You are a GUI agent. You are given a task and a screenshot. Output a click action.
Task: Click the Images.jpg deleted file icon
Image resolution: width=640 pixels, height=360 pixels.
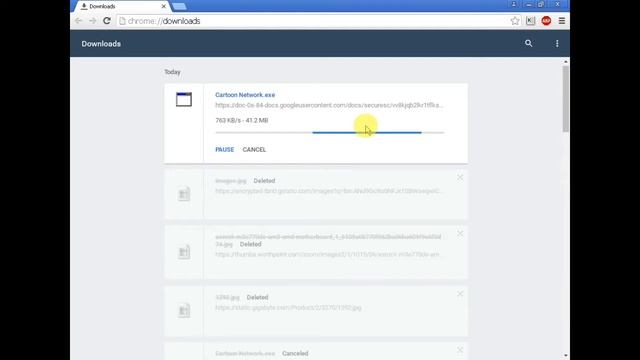184,193
